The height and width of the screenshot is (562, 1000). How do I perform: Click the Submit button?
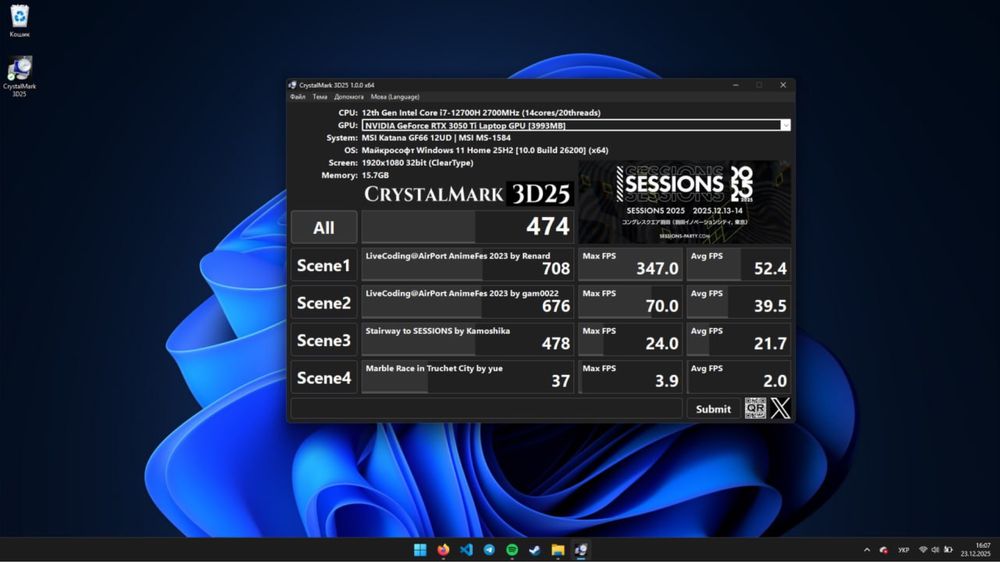point(714,409)
